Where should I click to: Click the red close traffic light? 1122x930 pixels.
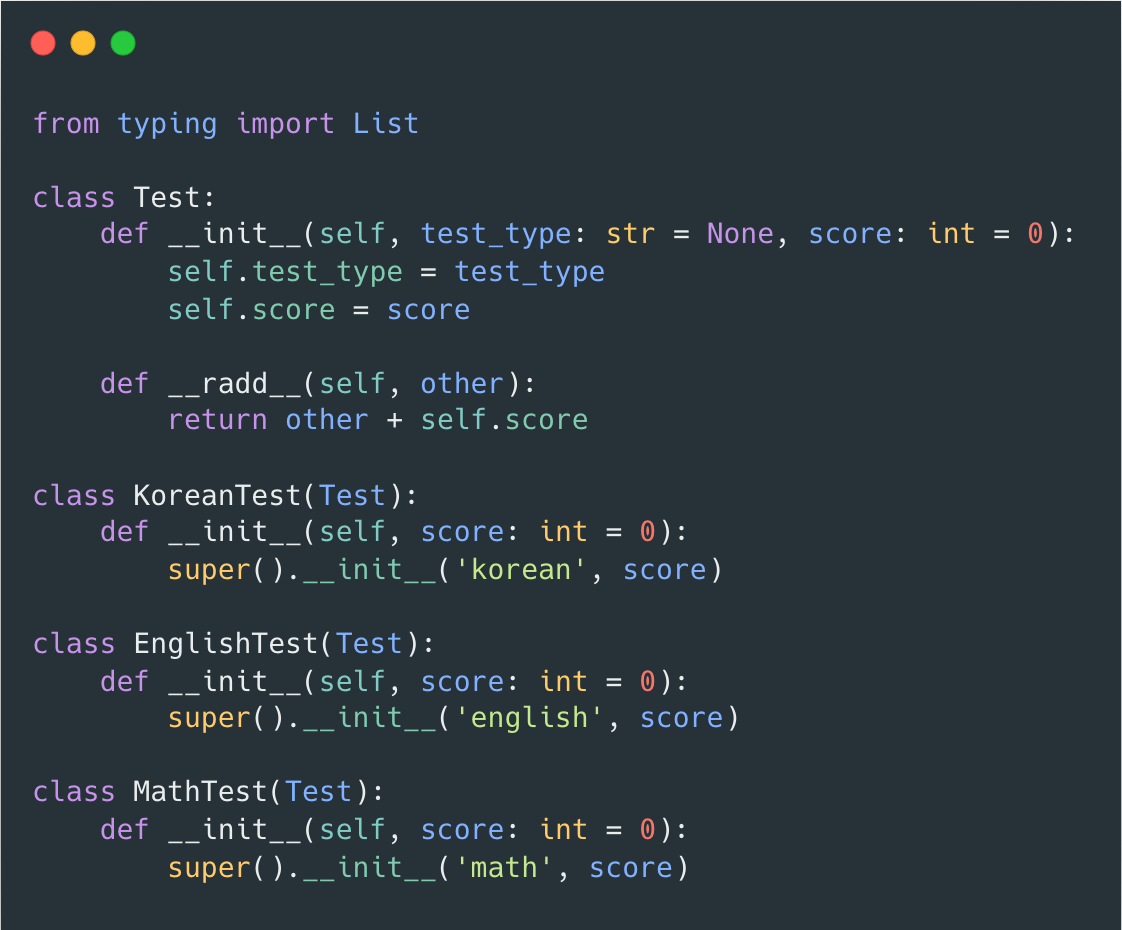click(x=43, y=43)
